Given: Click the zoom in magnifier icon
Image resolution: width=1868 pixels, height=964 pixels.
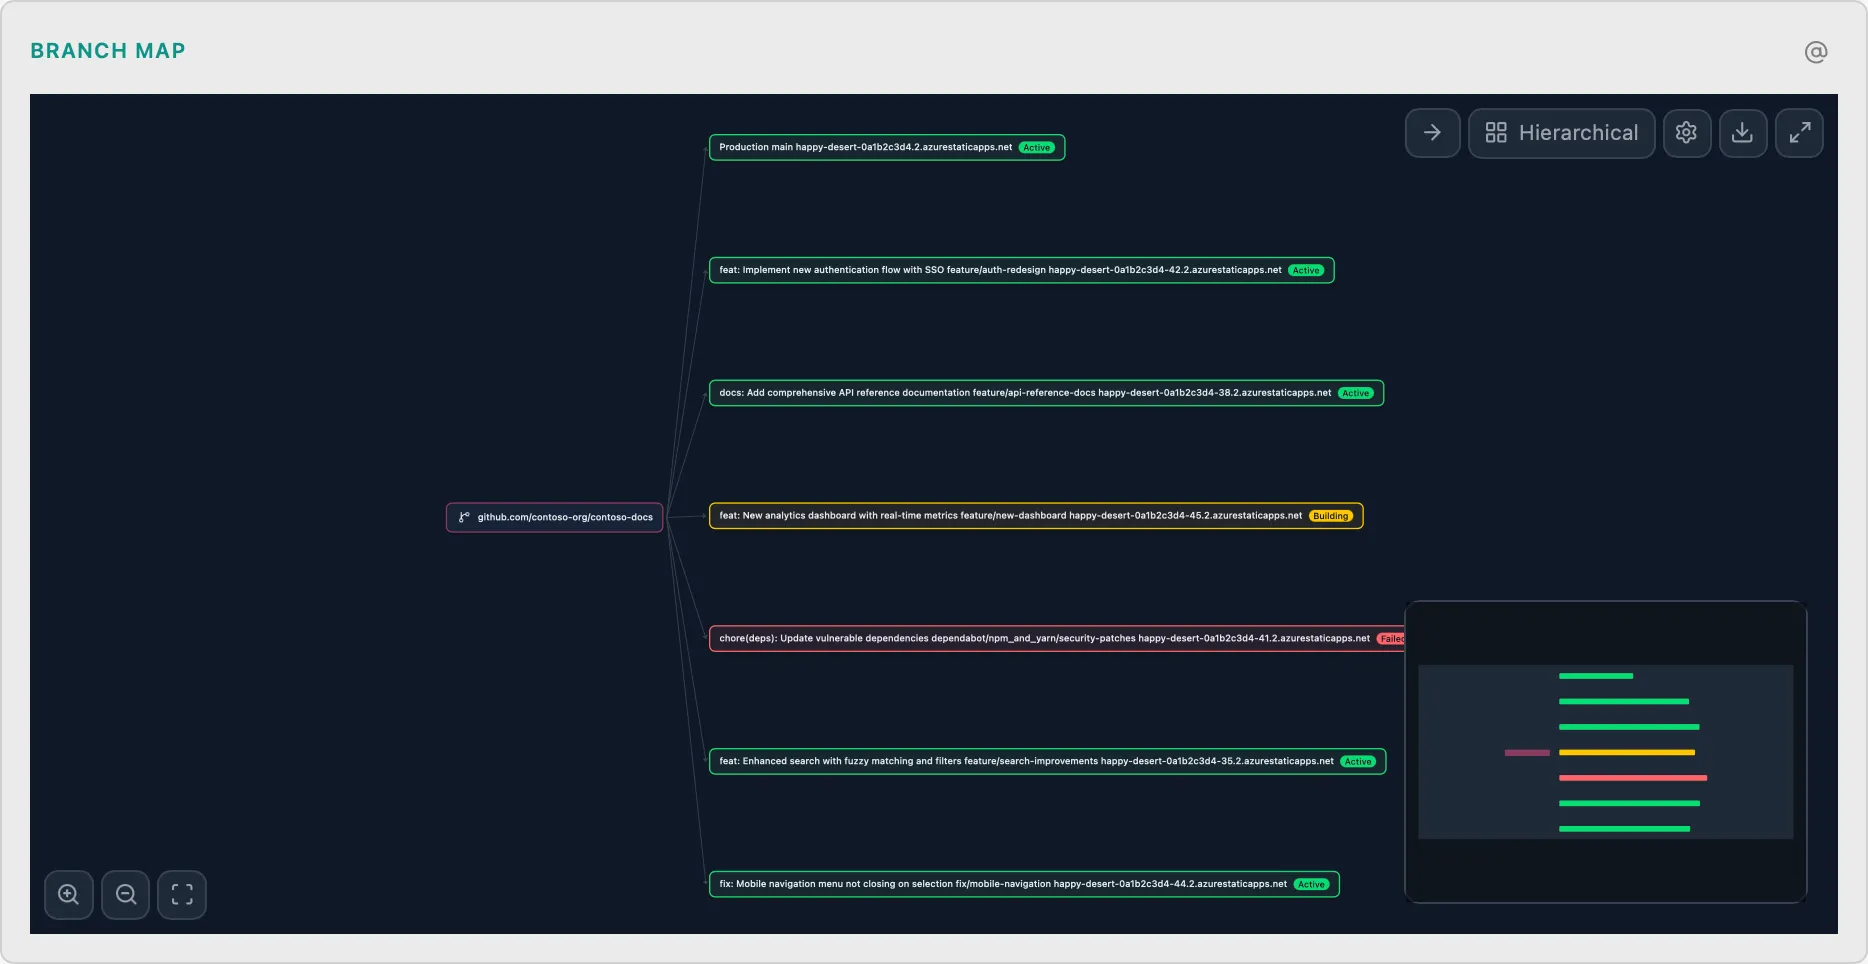Looking at the screenshot, I should [x=69, y=894].
